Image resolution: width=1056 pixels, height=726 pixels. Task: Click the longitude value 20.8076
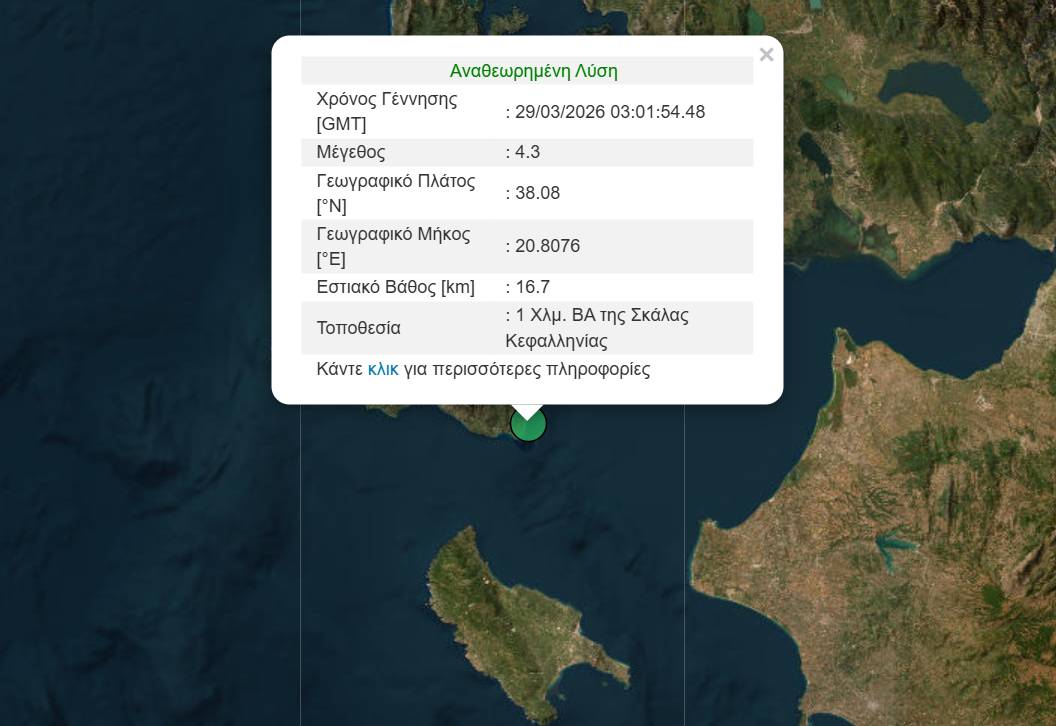547,246
